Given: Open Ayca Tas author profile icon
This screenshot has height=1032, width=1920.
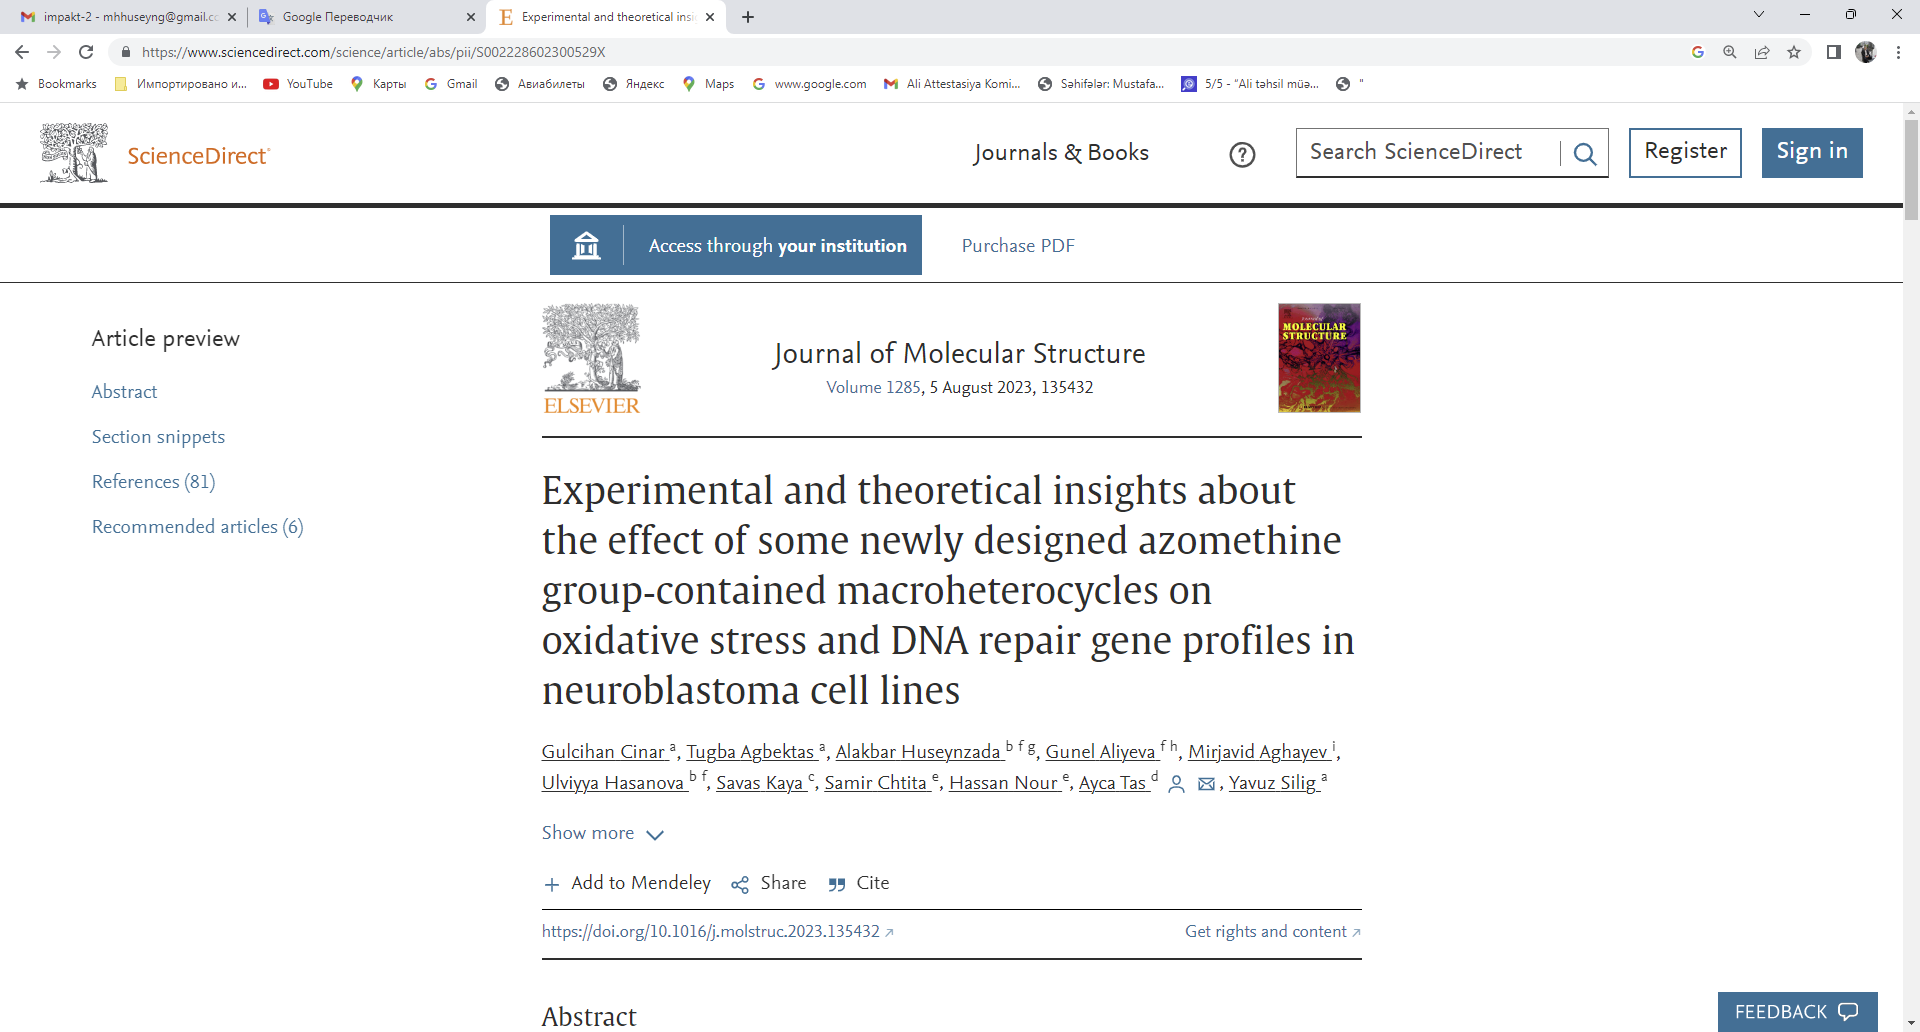Looking at the screenshot, I should (1177, 784).
